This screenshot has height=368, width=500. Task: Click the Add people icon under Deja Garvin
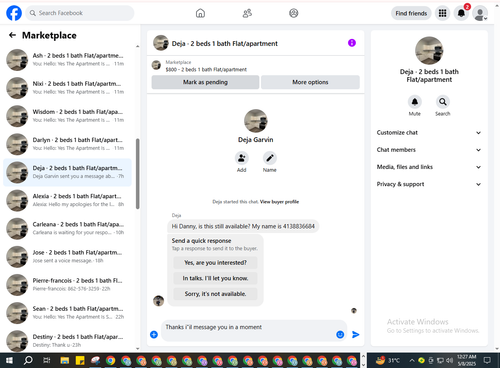coord(241,158)
